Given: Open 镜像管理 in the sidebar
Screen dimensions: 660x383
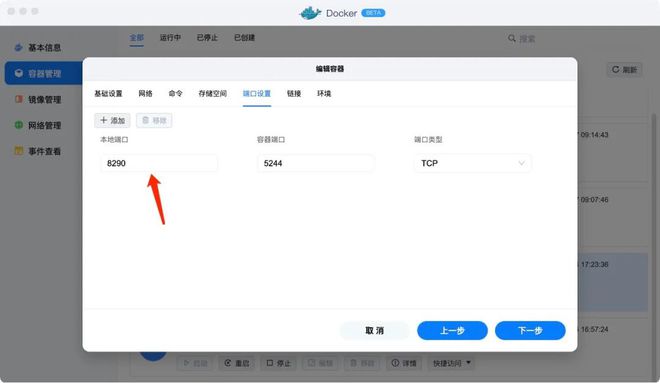Looking at the screenshot, I should [38, 99].
